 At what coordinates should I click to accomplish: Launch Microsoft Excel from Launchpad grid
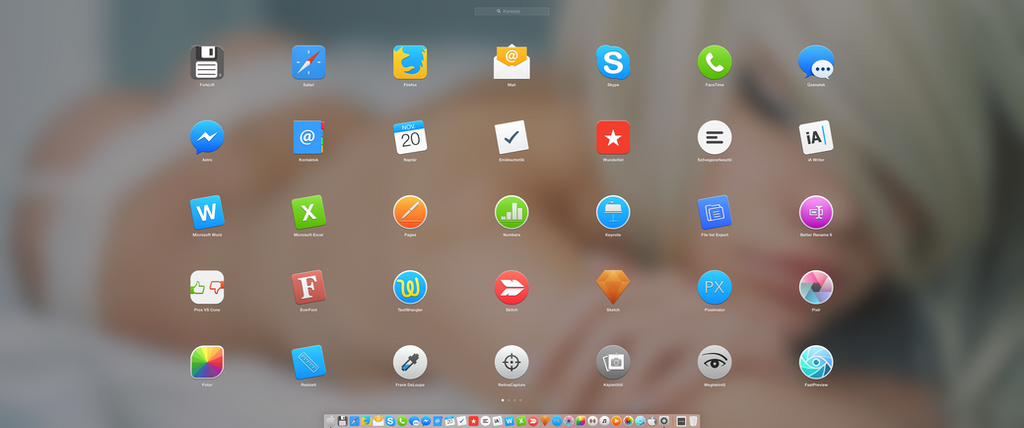pos(308,212)
